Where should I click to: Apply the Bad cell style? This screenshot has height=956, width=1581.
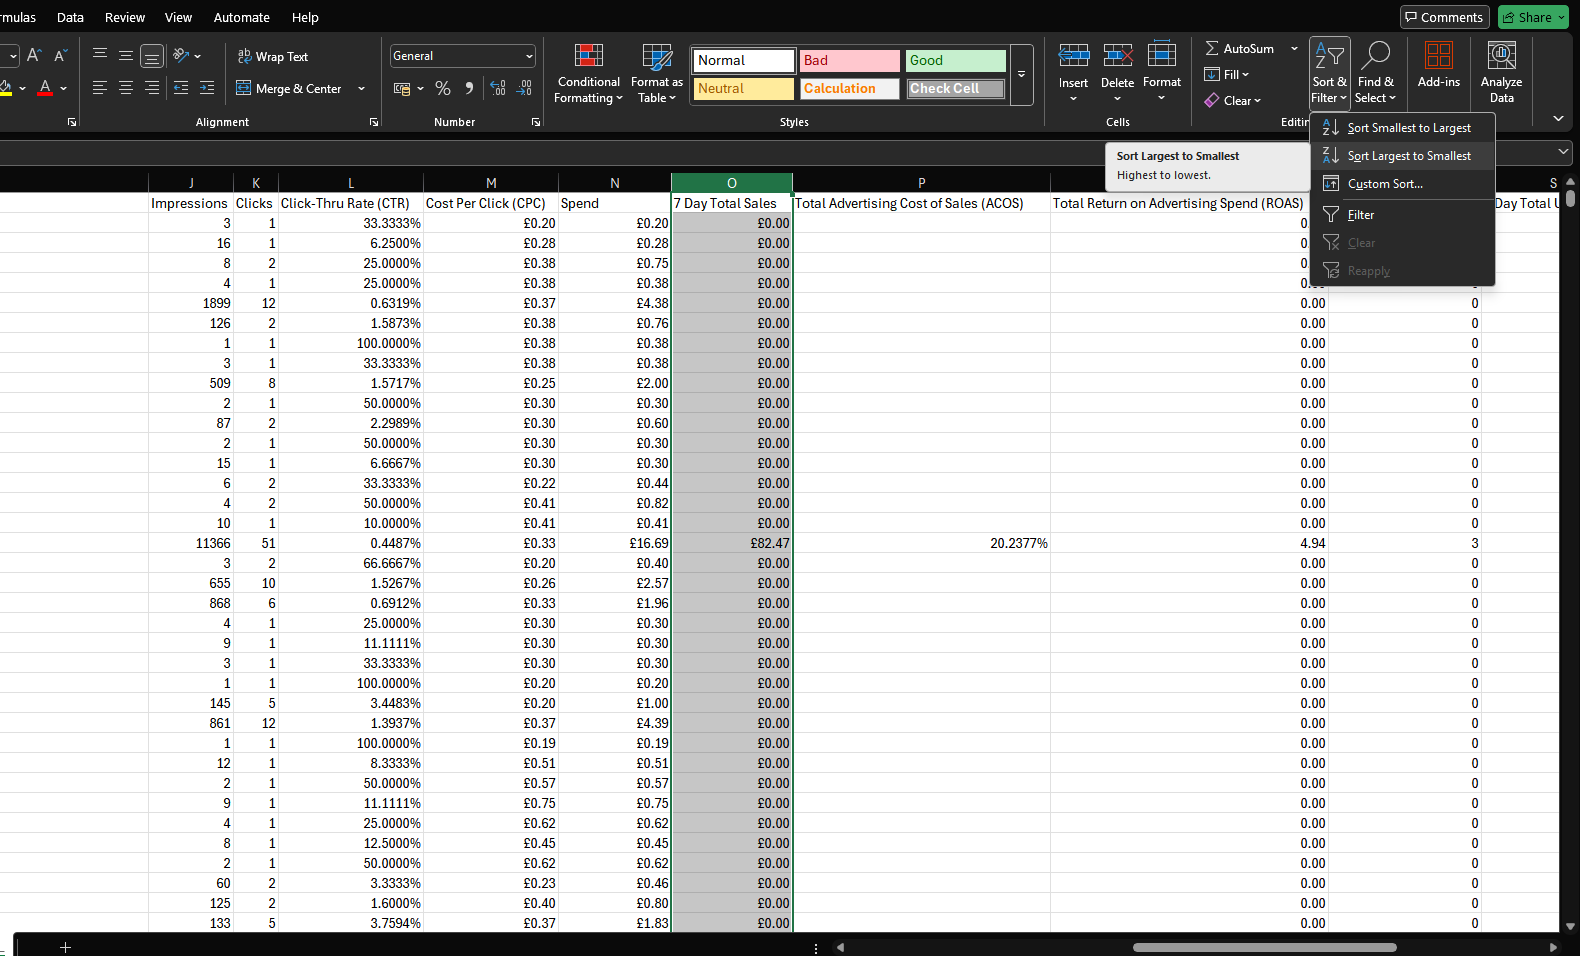tap(849, 60)
